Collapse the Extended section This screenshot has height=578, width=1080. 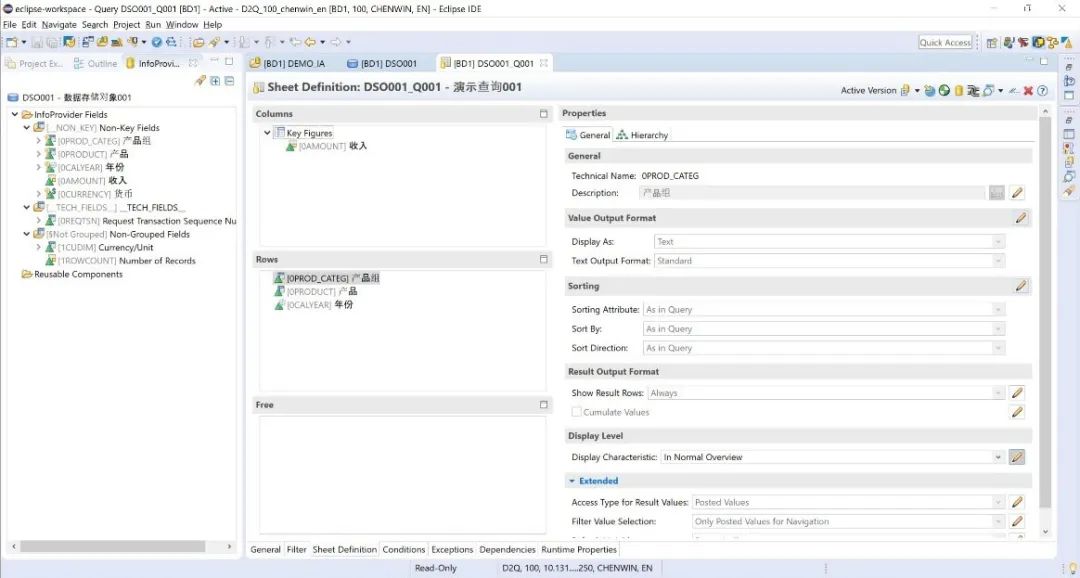[x=572, y=481]
